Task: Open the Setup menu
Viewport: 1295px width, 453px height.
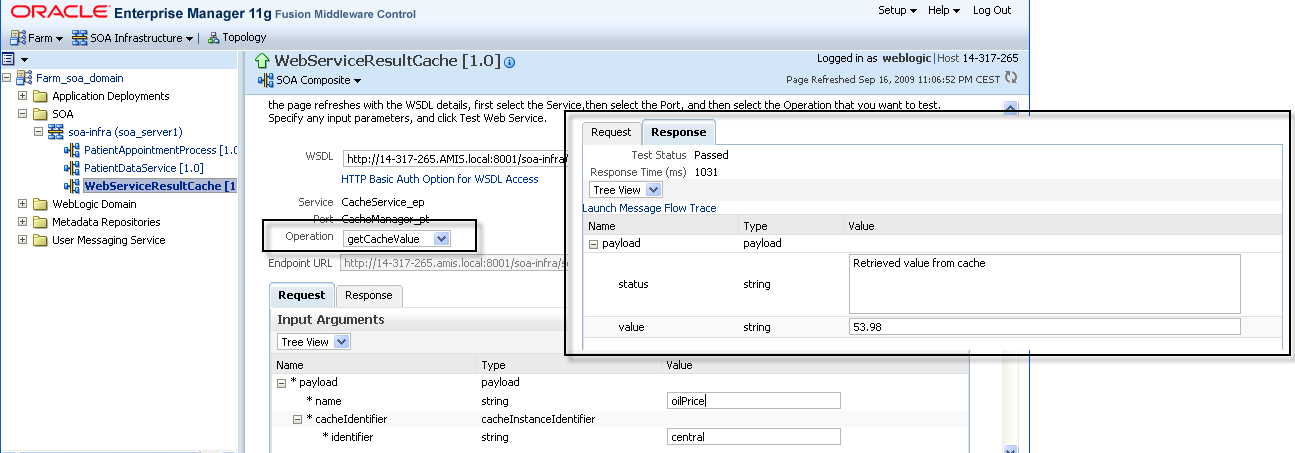Action: (897, 10)
